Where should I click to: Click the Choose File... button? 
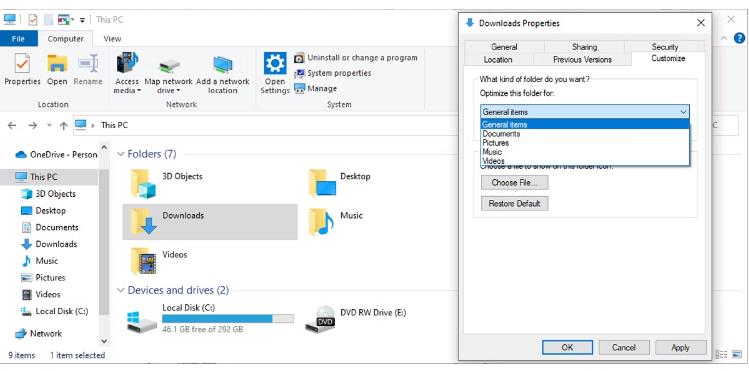click(514, 182)
